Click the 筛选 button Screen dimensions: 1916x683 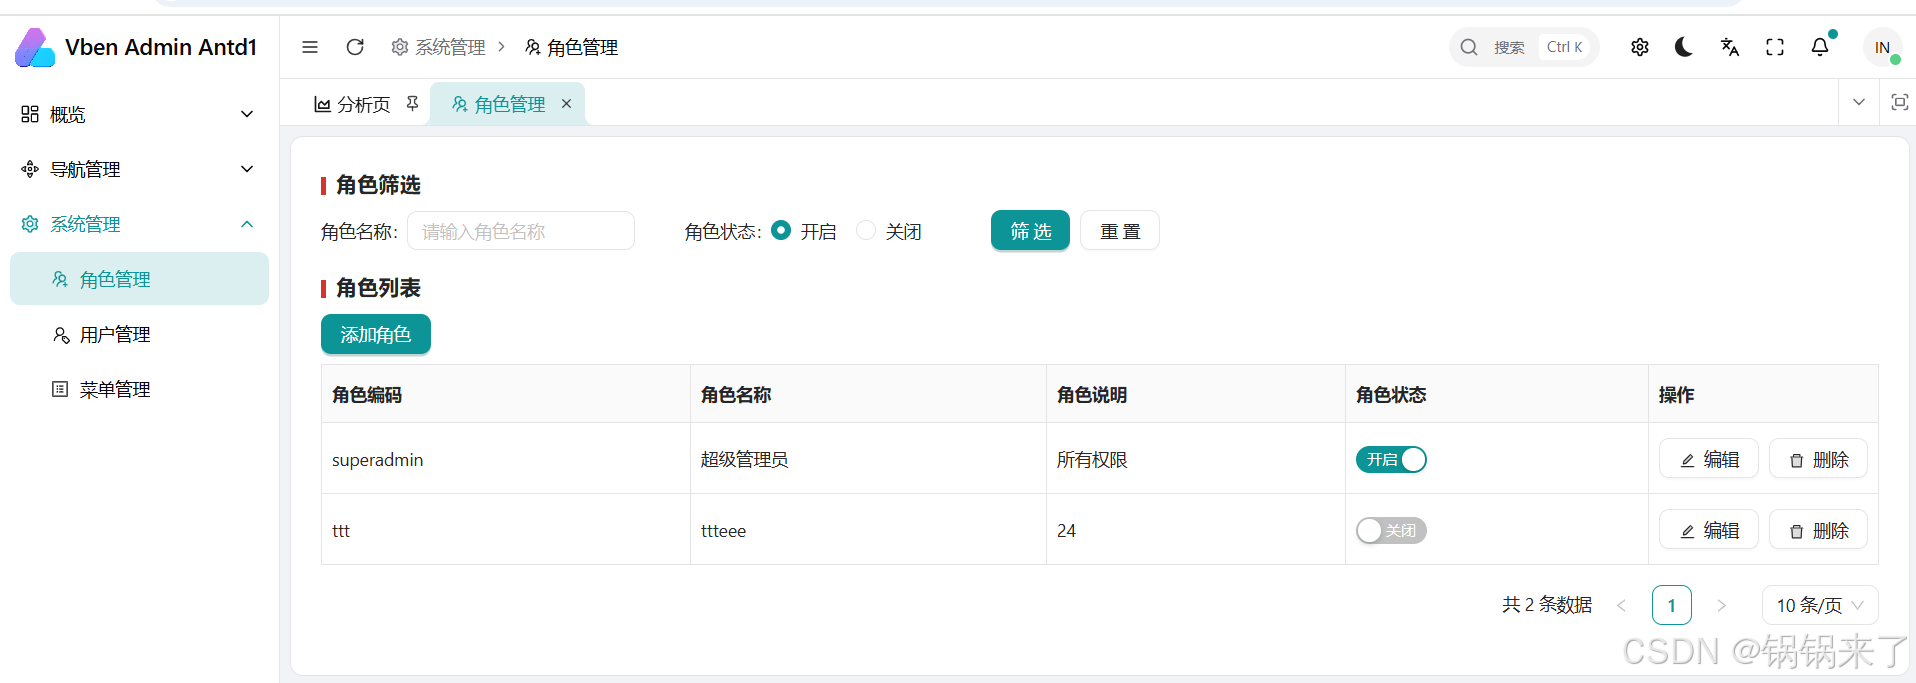click(x=1030, y=231)
